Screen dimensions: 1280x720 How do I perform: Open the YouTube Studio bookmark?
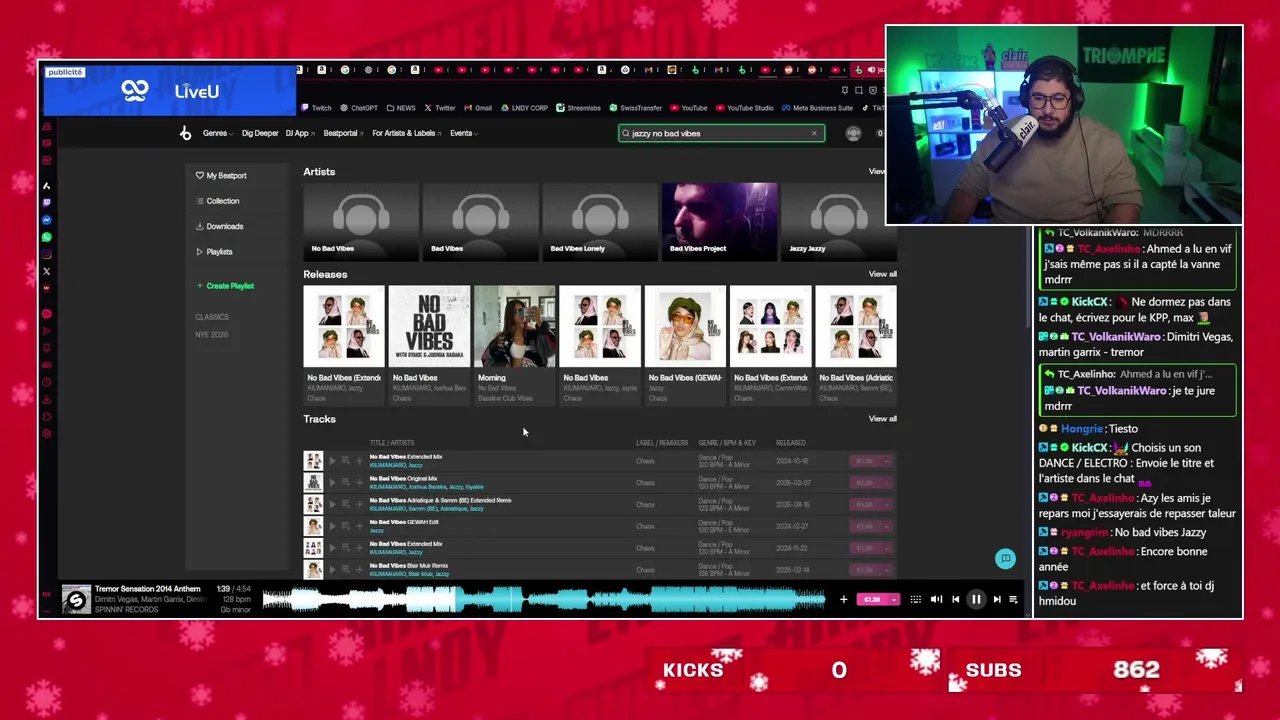tap(745, 108)
